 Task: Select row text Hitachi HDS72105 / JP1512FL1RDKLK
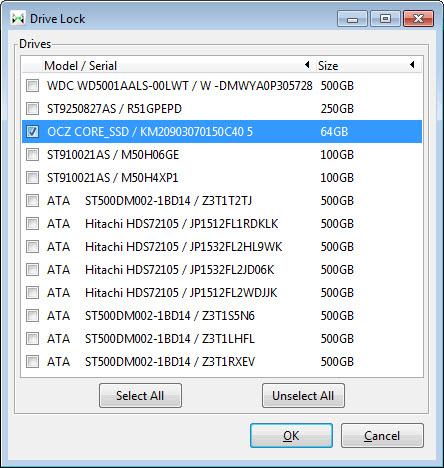(x=182, y=224)
